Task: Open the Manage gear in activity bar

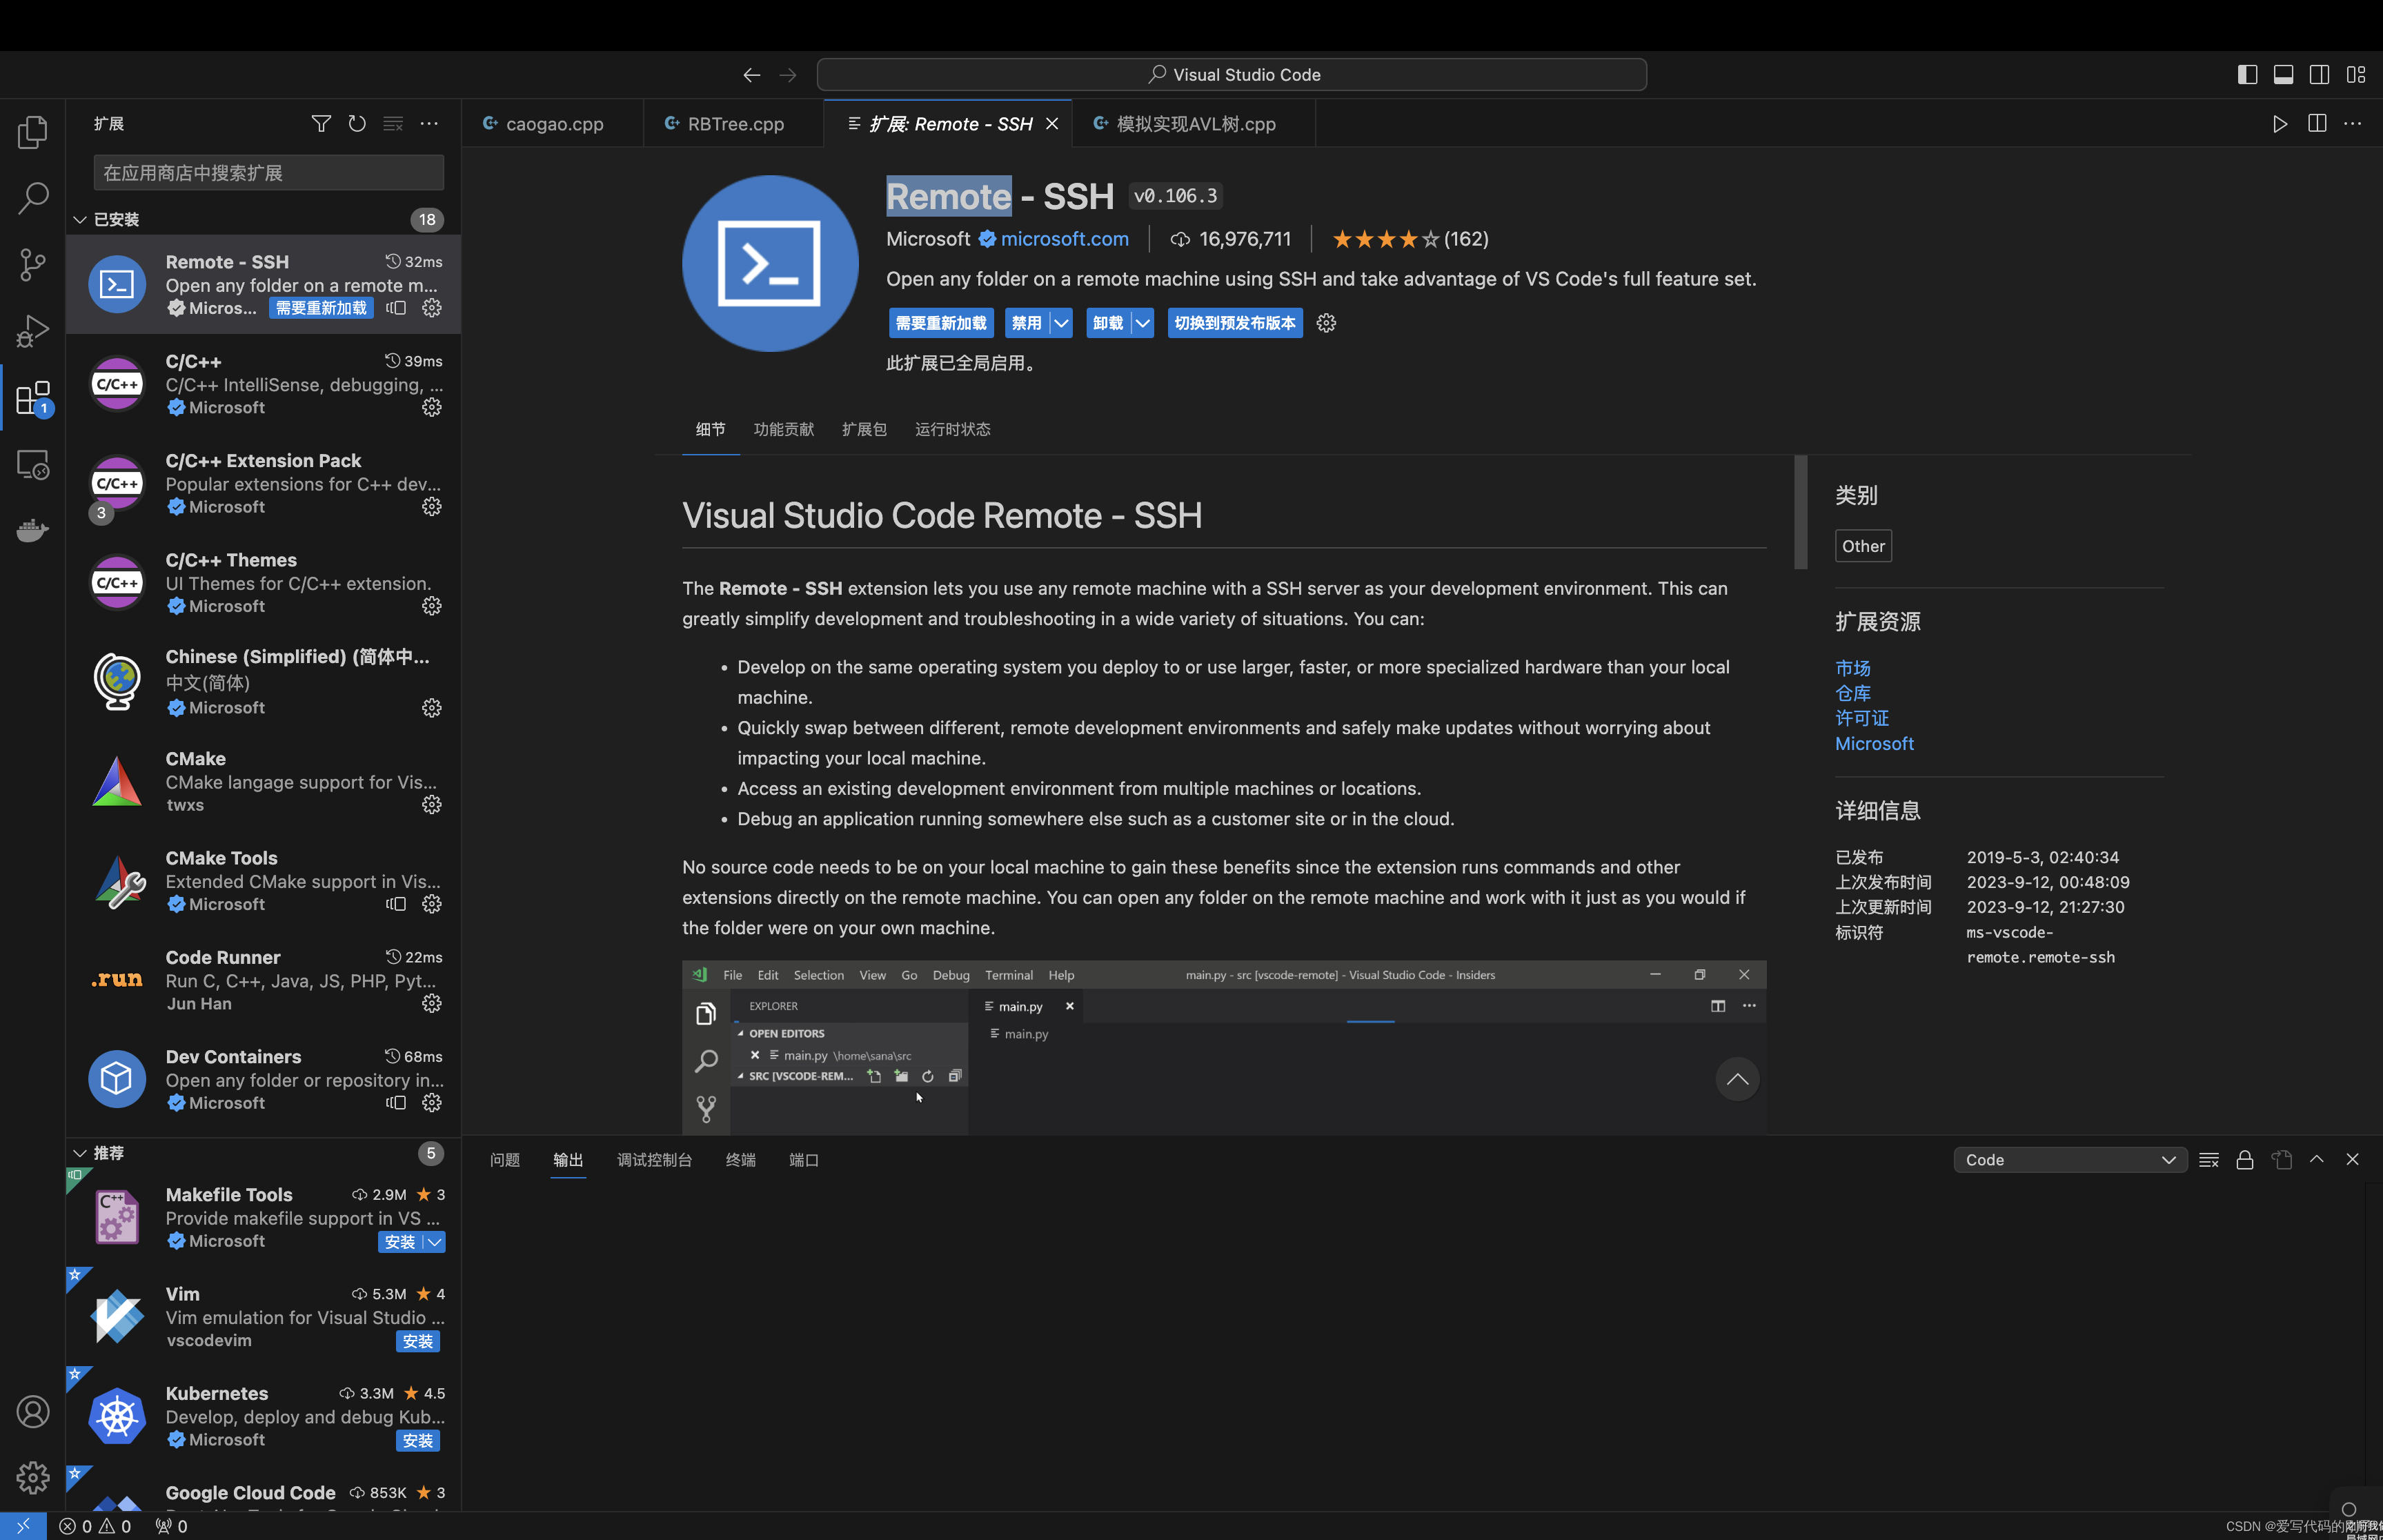Action: tap(32, 1477)
